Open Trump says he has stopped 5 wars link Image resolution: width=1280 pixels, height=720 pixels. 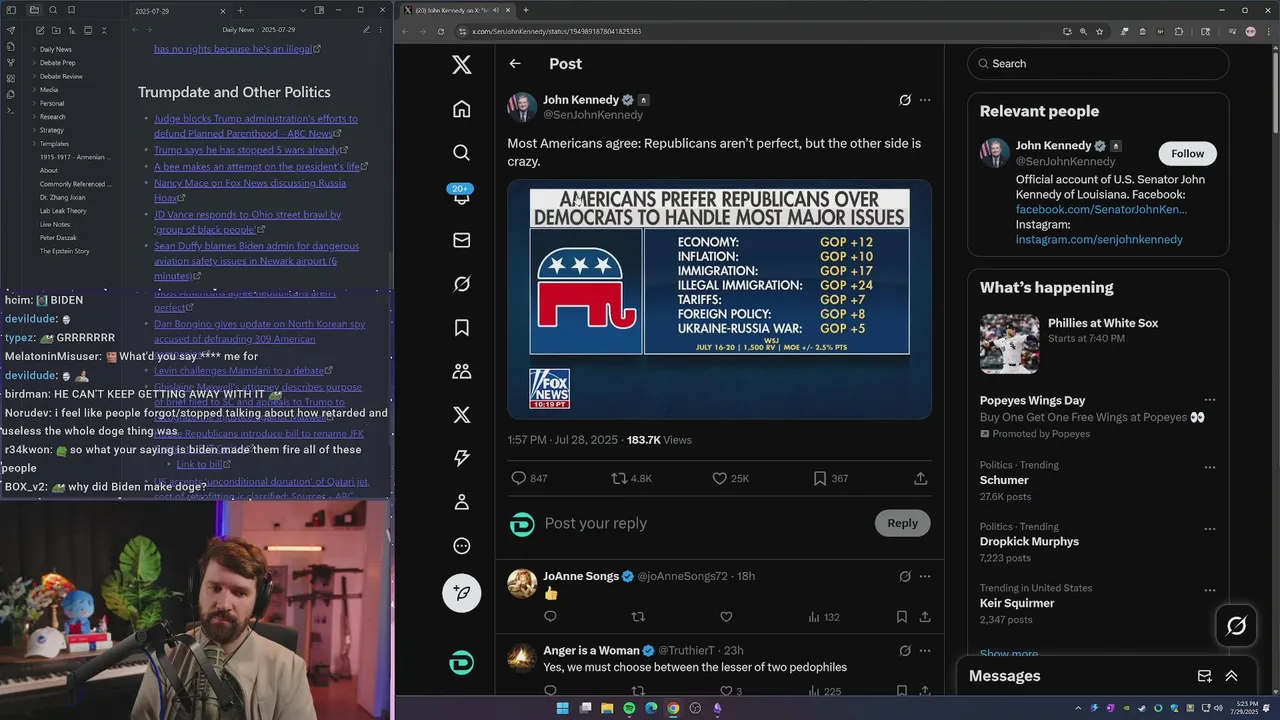[246, 150]
